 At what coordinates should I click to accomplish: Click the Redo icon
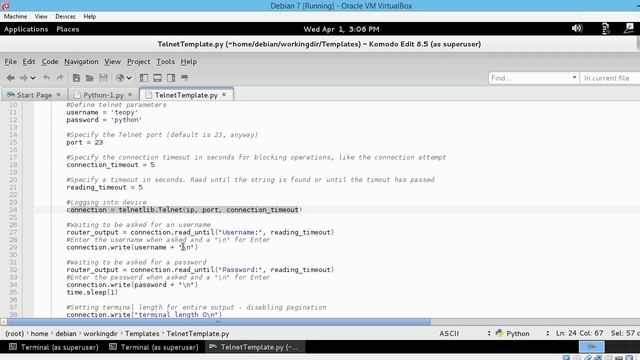click(60, 78)
